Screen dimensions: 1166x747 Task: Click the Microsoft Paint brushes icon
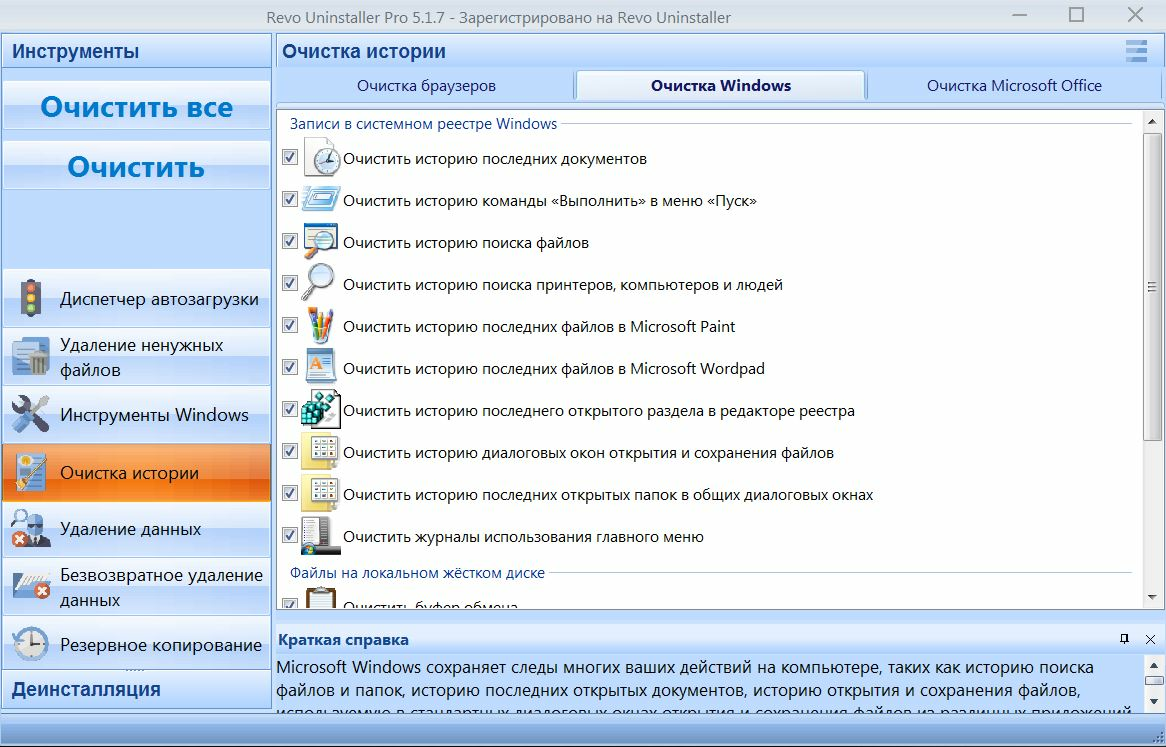[321, 326]
